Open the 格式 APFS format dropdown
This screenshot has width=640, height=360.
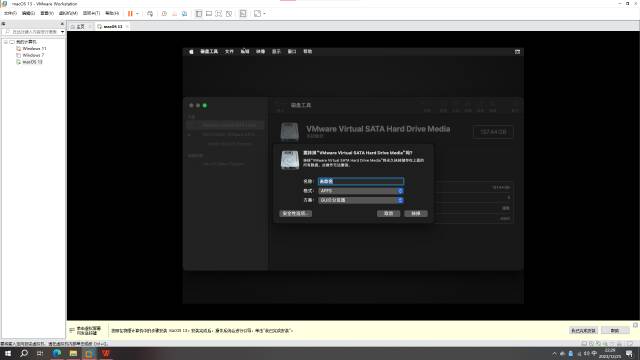361,191
